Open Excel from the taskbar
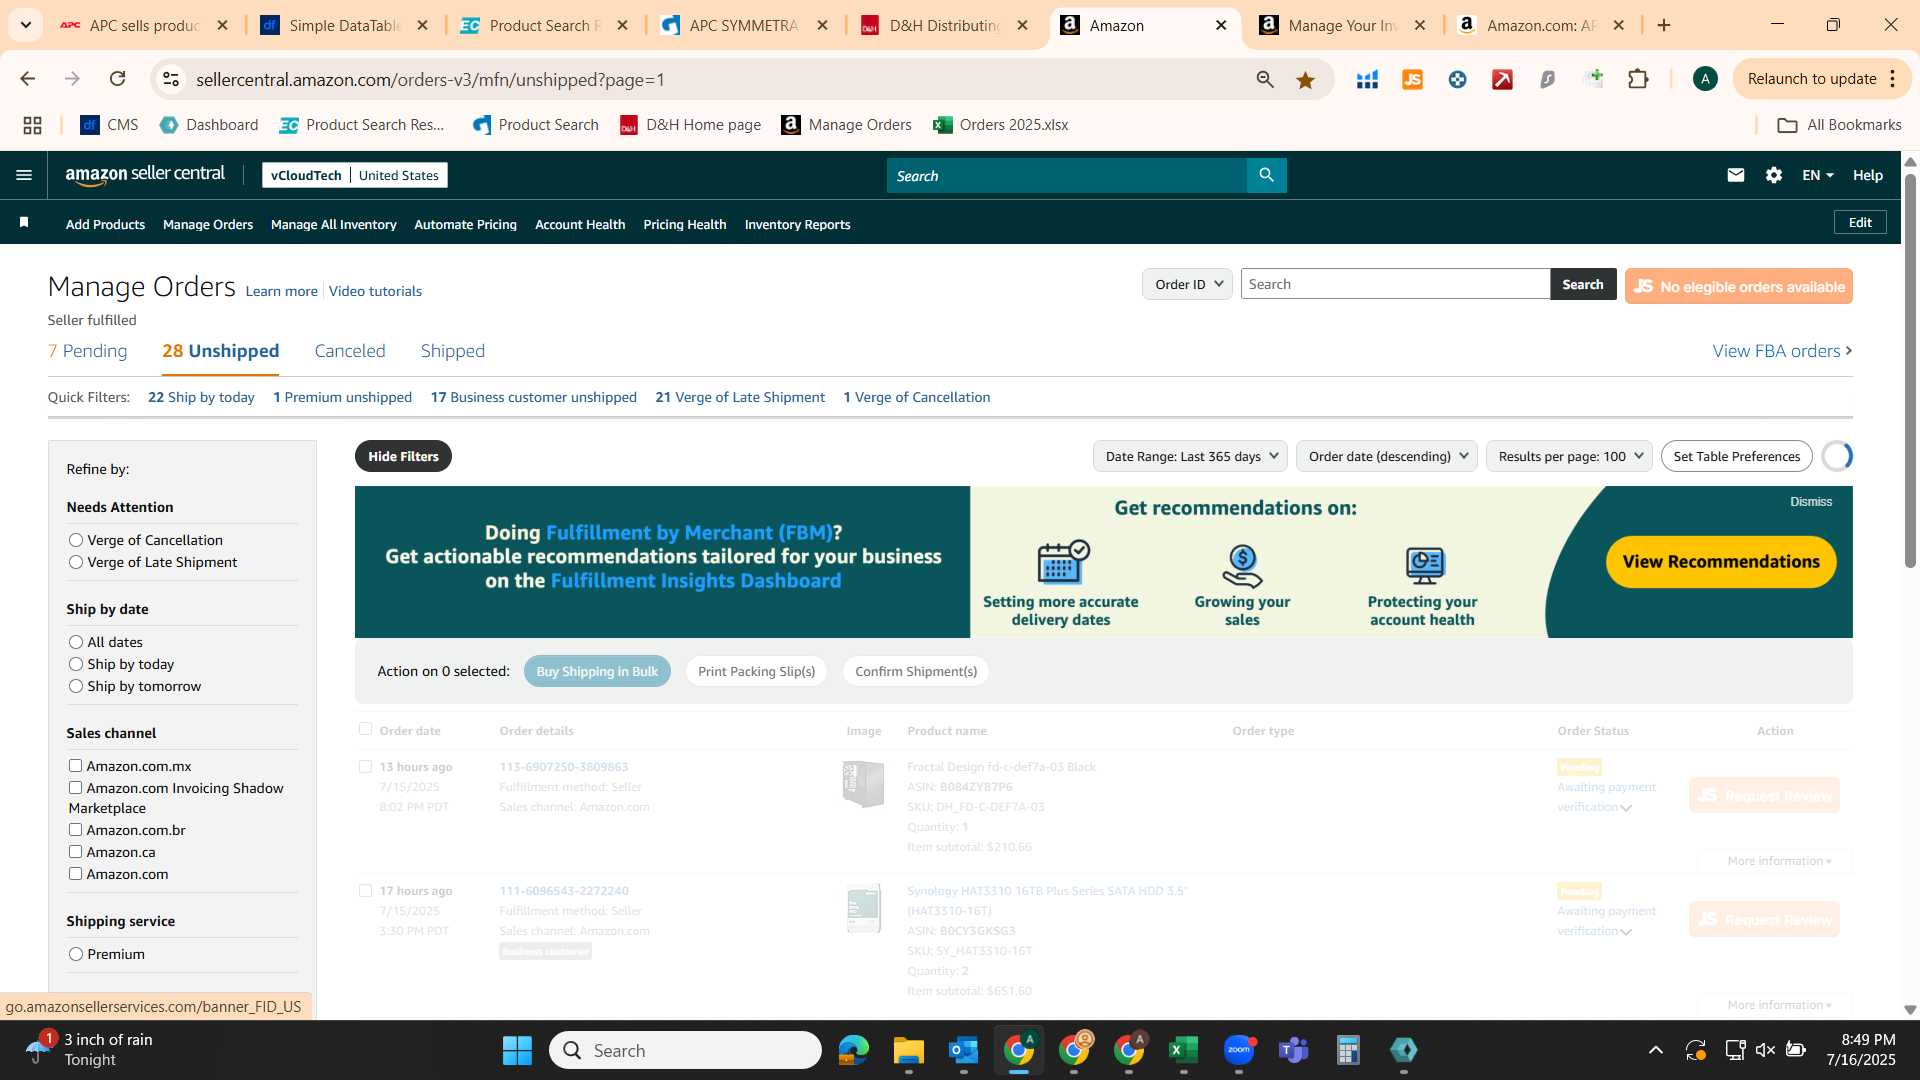Screen dimensions: 1920x1080 click(1183, 1050)
